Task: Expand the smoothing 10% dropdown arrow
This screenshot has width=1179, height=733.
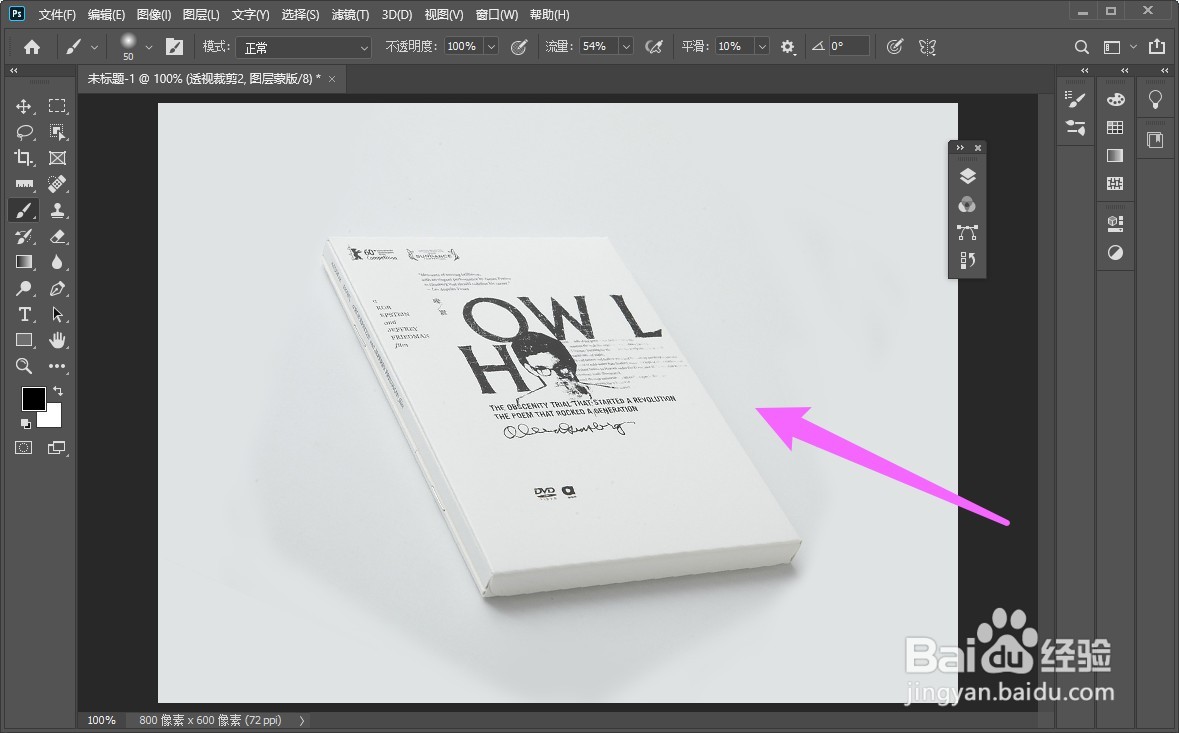Action: click(762, 47)
